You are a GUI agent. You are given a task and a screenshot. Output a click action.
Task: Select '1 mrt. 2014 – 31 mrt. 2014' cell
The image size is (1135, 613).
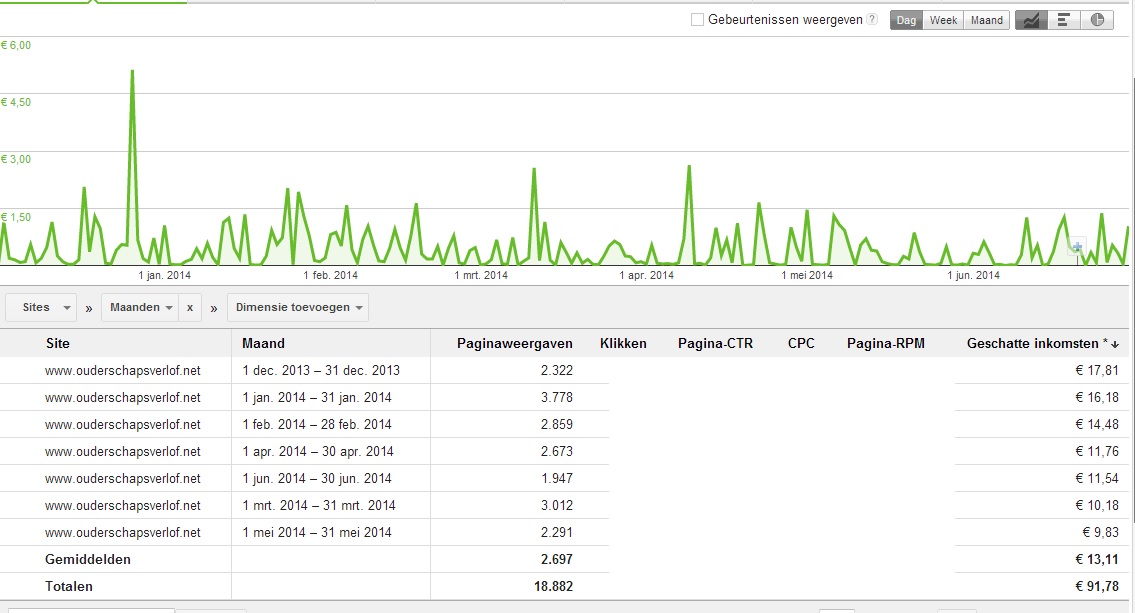pos(318,506)
